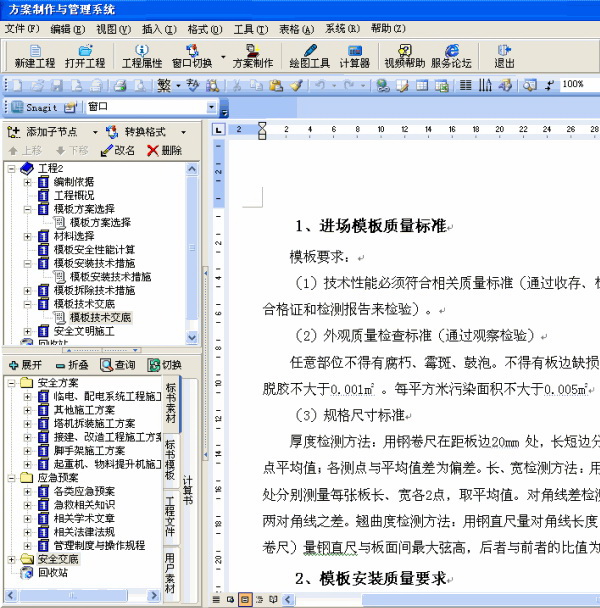
Task: Collapse the 模板方案选择 tree node
Action: (x=27, y=209)
